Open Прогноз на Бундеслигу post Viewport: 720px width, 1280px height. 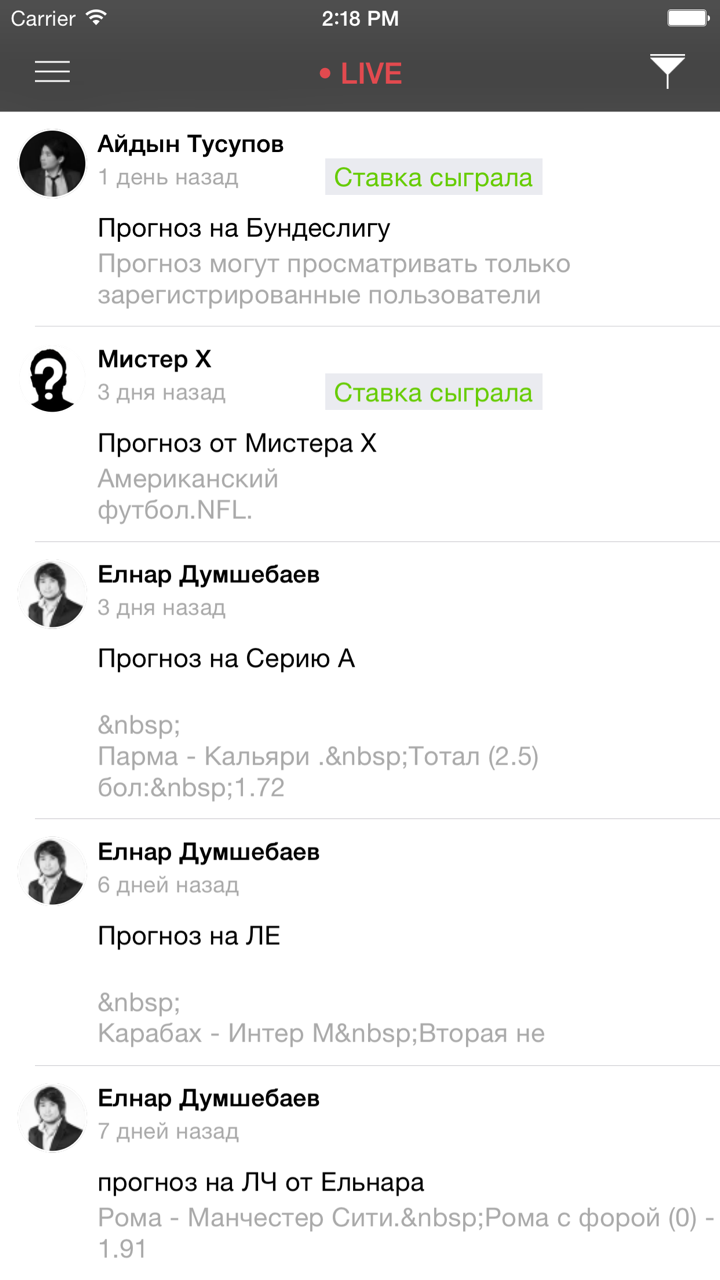click(244, 228)
